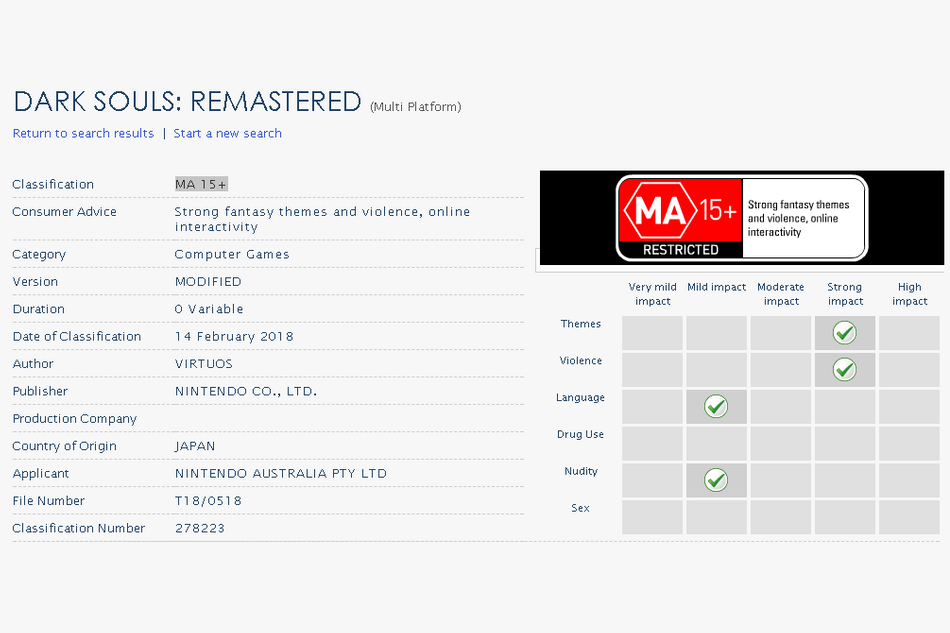950x633 pixels.
Task: Click the Classification Number label
Action: pos(79,528)
